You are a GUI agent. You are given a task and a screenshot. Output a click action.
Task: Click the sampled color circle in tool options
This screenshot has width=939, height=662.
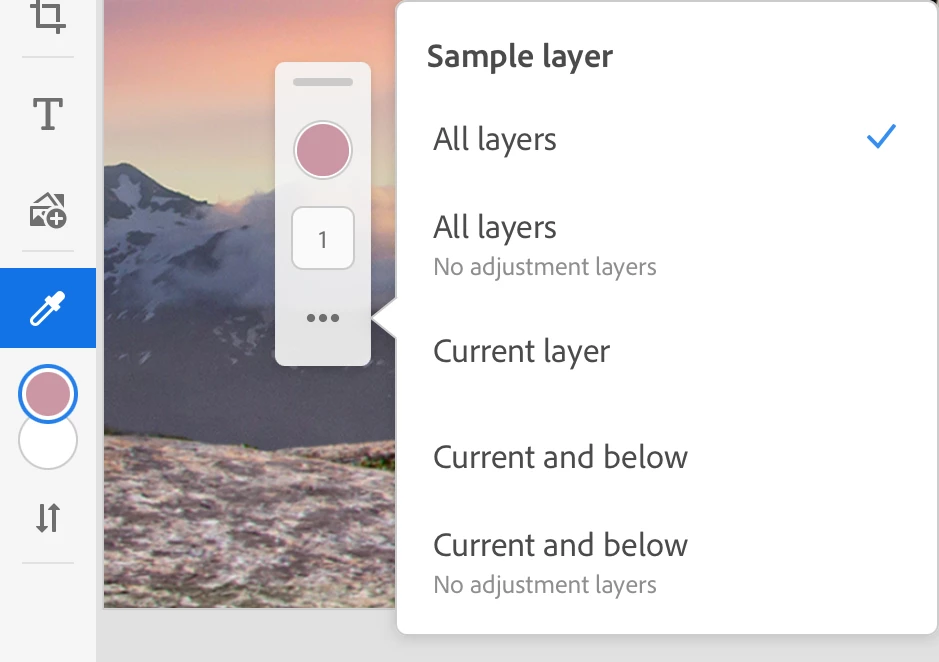pyautogui.click(x=323, y=150)
